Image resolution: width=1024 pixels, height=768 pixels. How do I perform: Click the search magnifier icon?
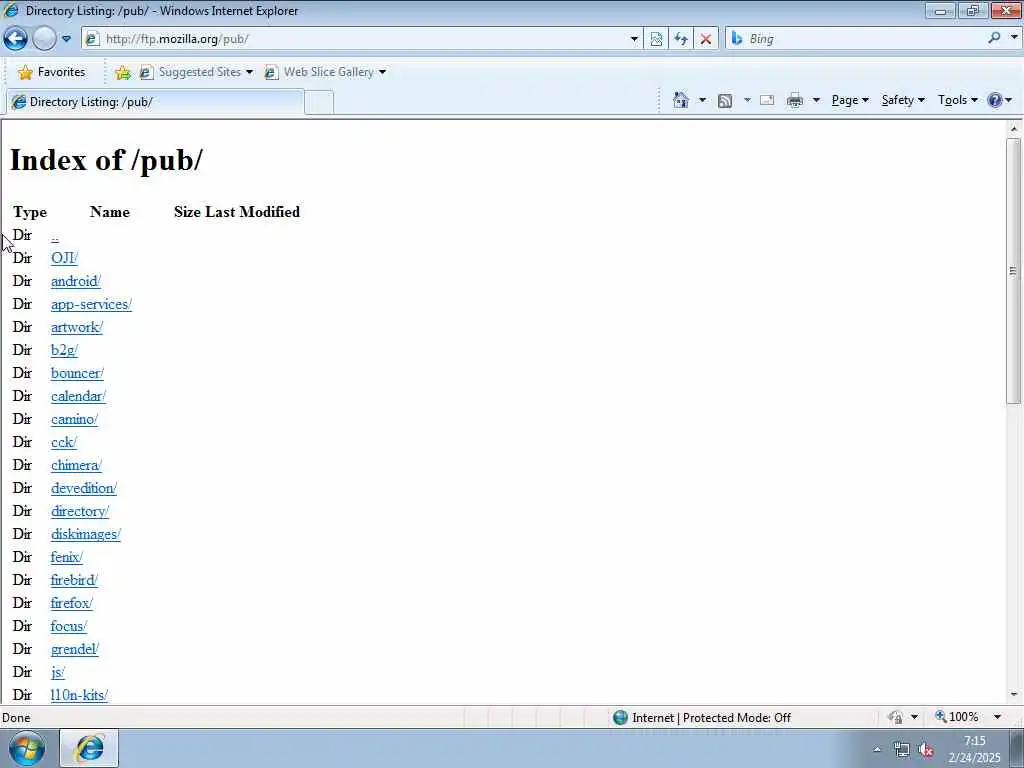994,38
